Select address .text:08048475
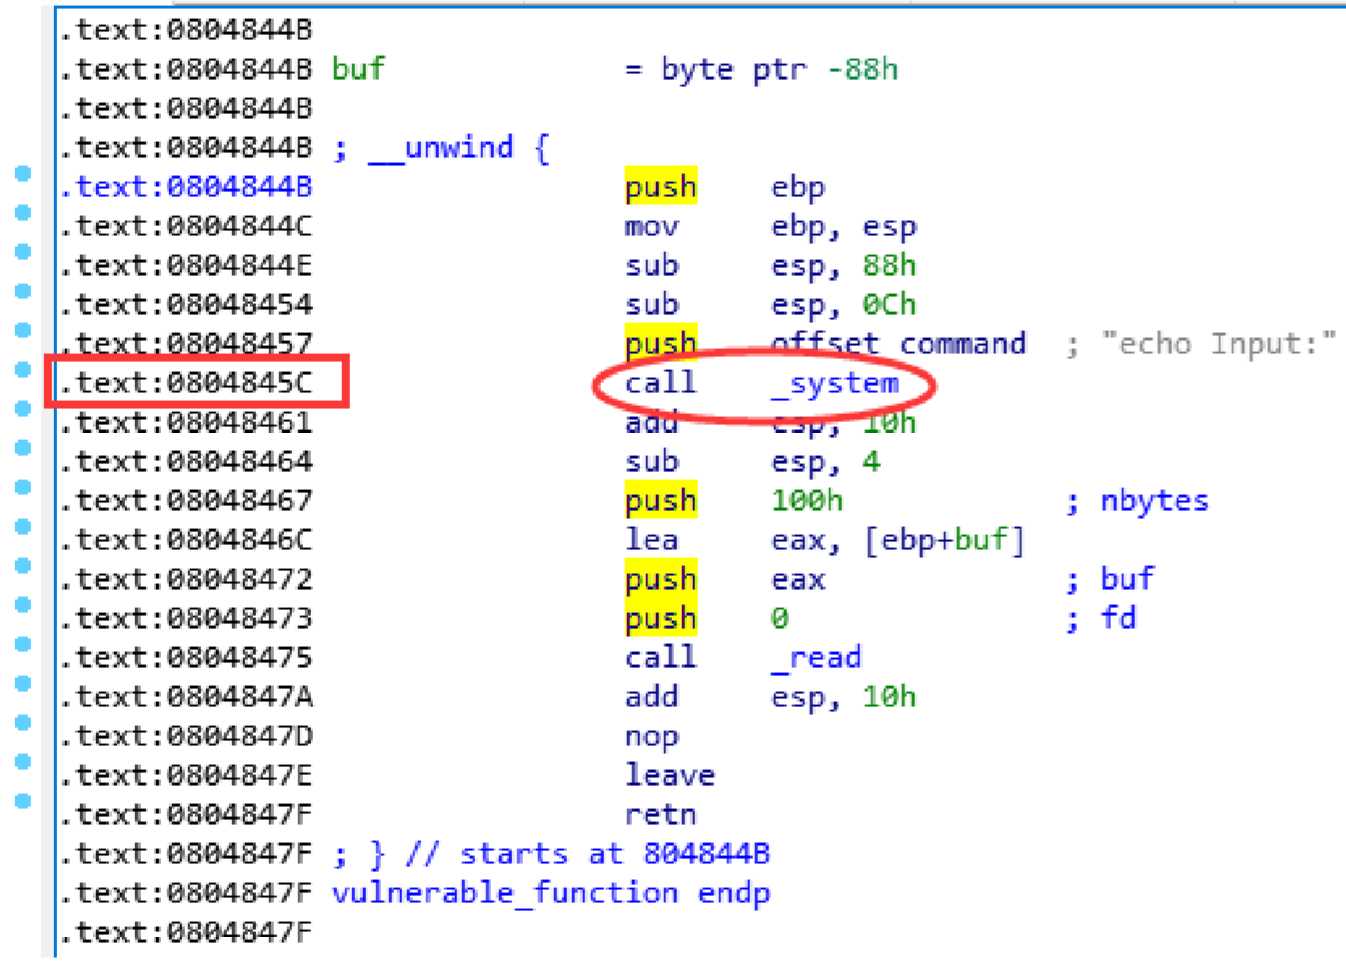 (x=185, y=657)
